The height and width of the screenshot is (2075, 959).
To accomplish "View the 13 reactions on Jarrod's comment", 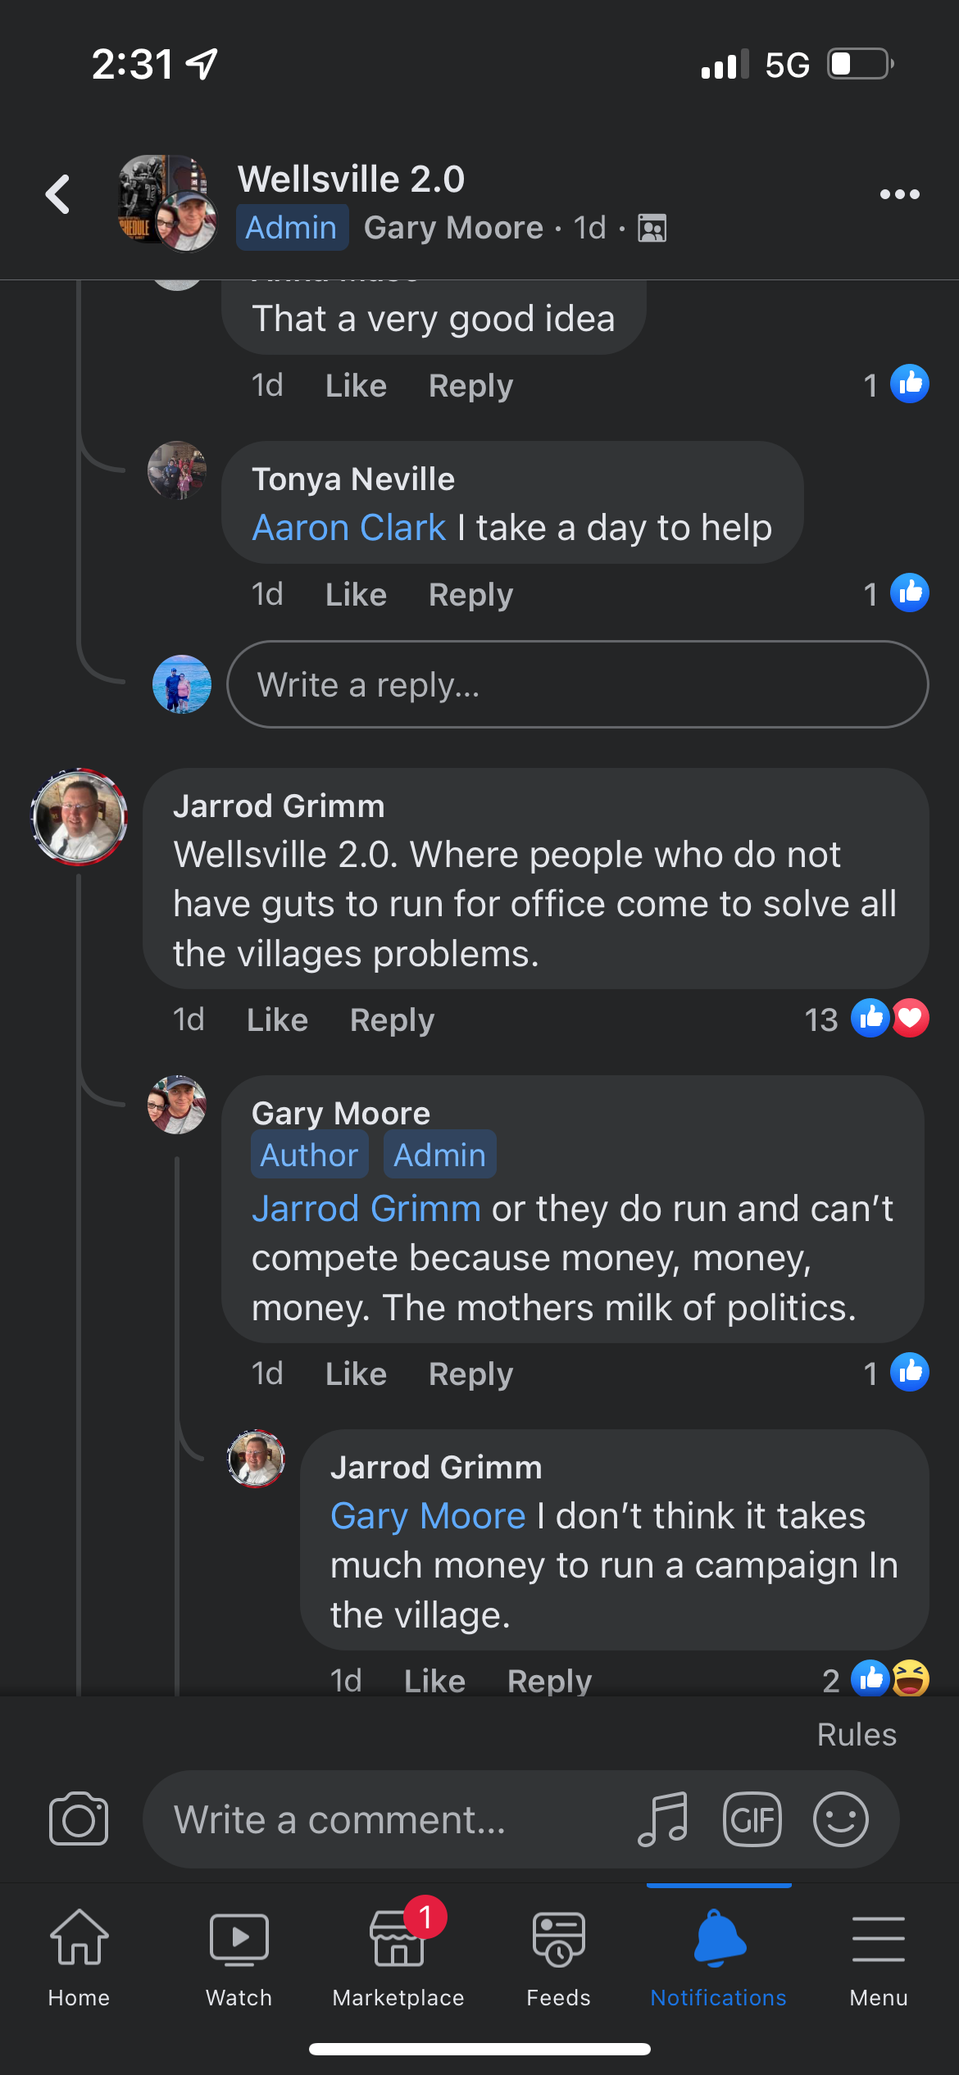I will click(867, 1019).
